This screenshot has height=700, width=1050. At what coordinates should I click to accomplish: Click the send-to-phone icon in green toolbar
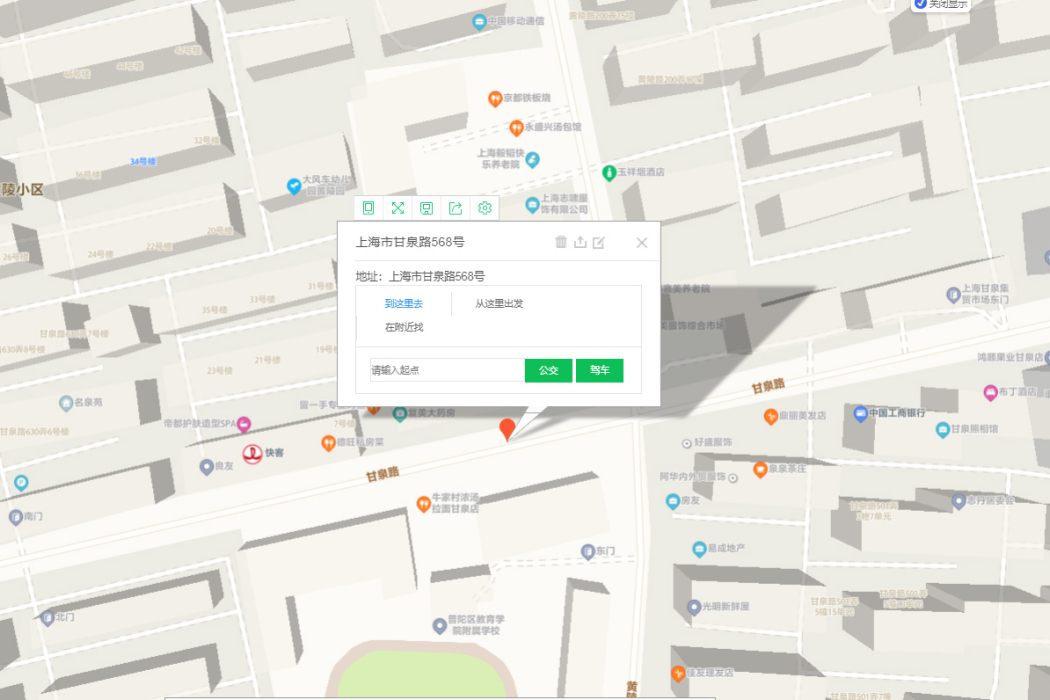(x=368, y=208)
